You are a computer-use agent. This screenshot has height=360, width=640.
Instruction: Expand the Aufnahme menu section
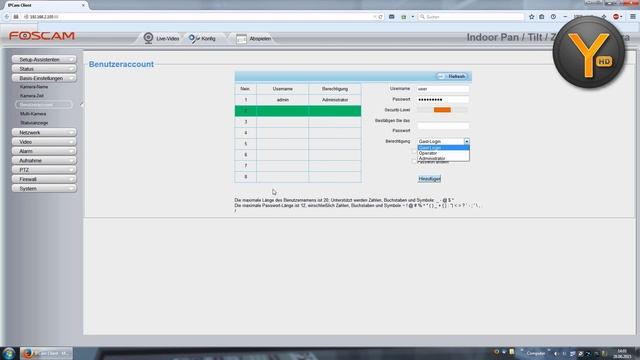pos(44,160)
